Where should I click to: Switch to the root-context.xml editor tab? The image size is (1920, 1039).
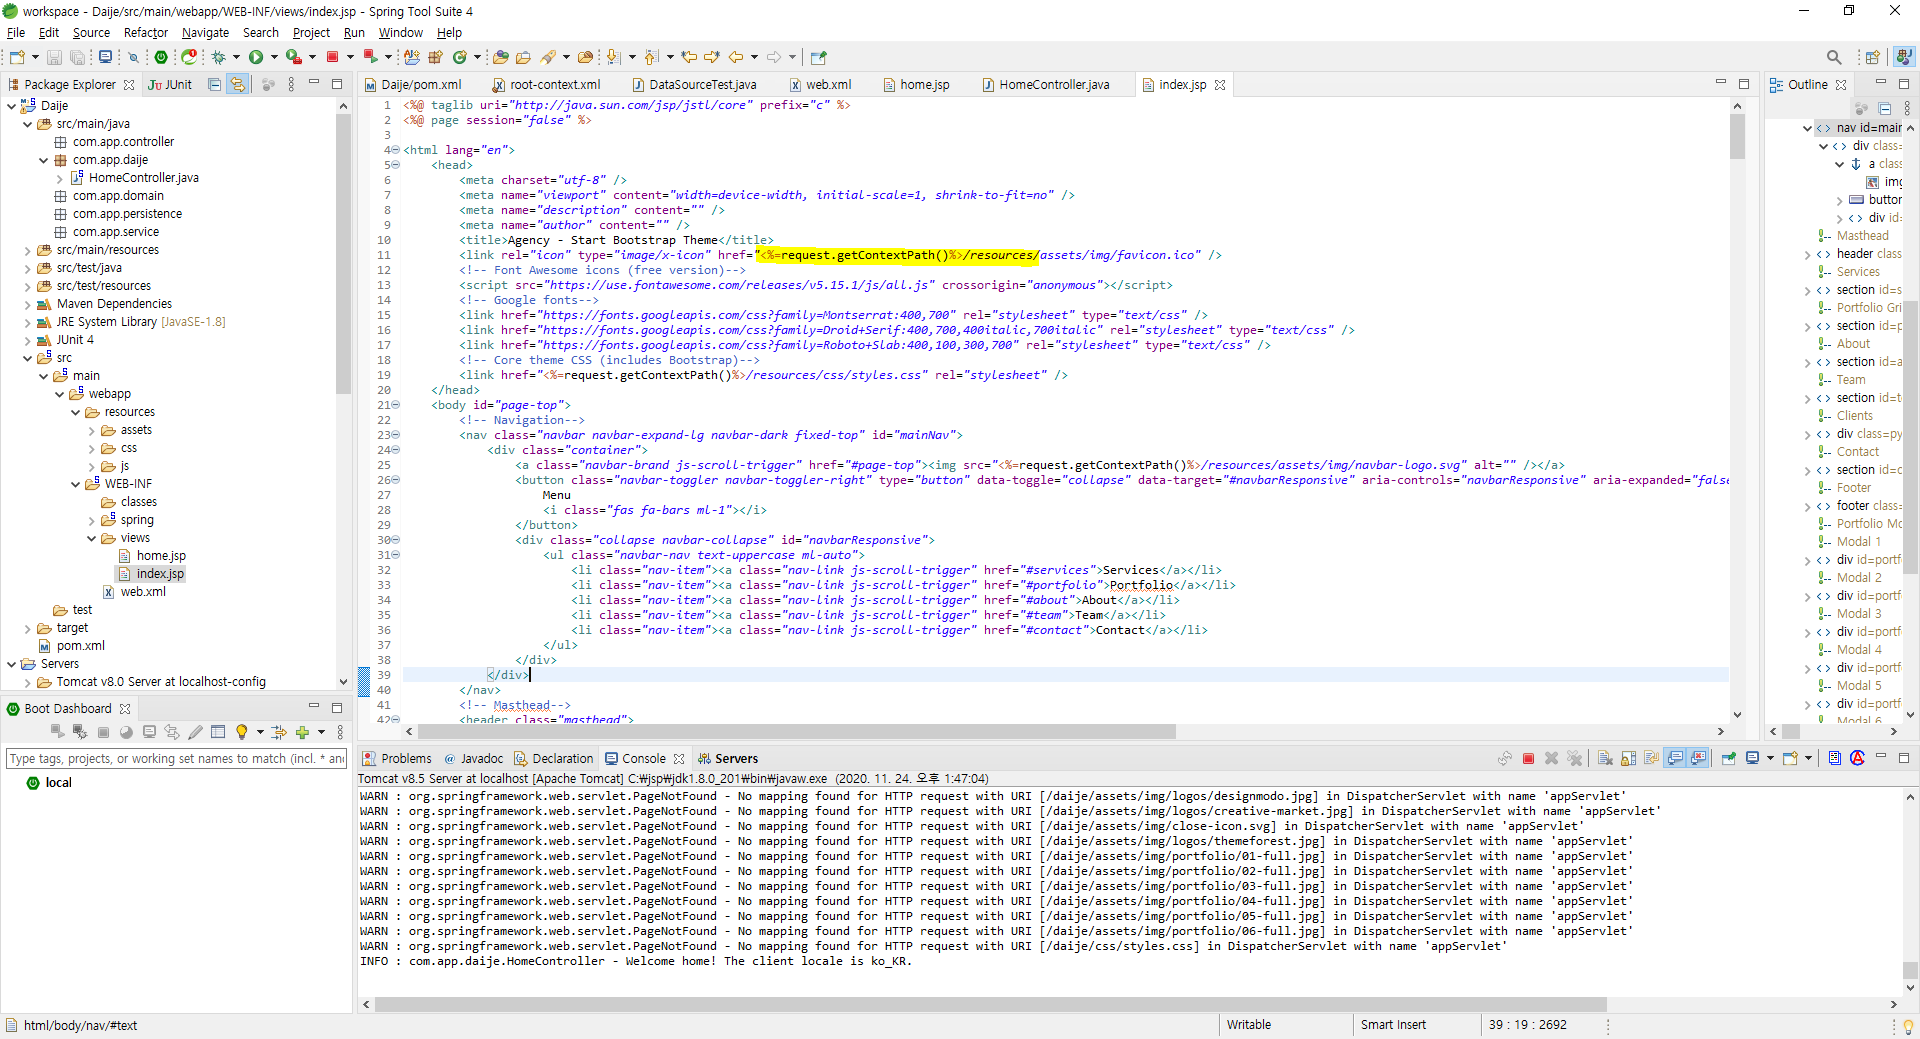click(x=555, y=85)
